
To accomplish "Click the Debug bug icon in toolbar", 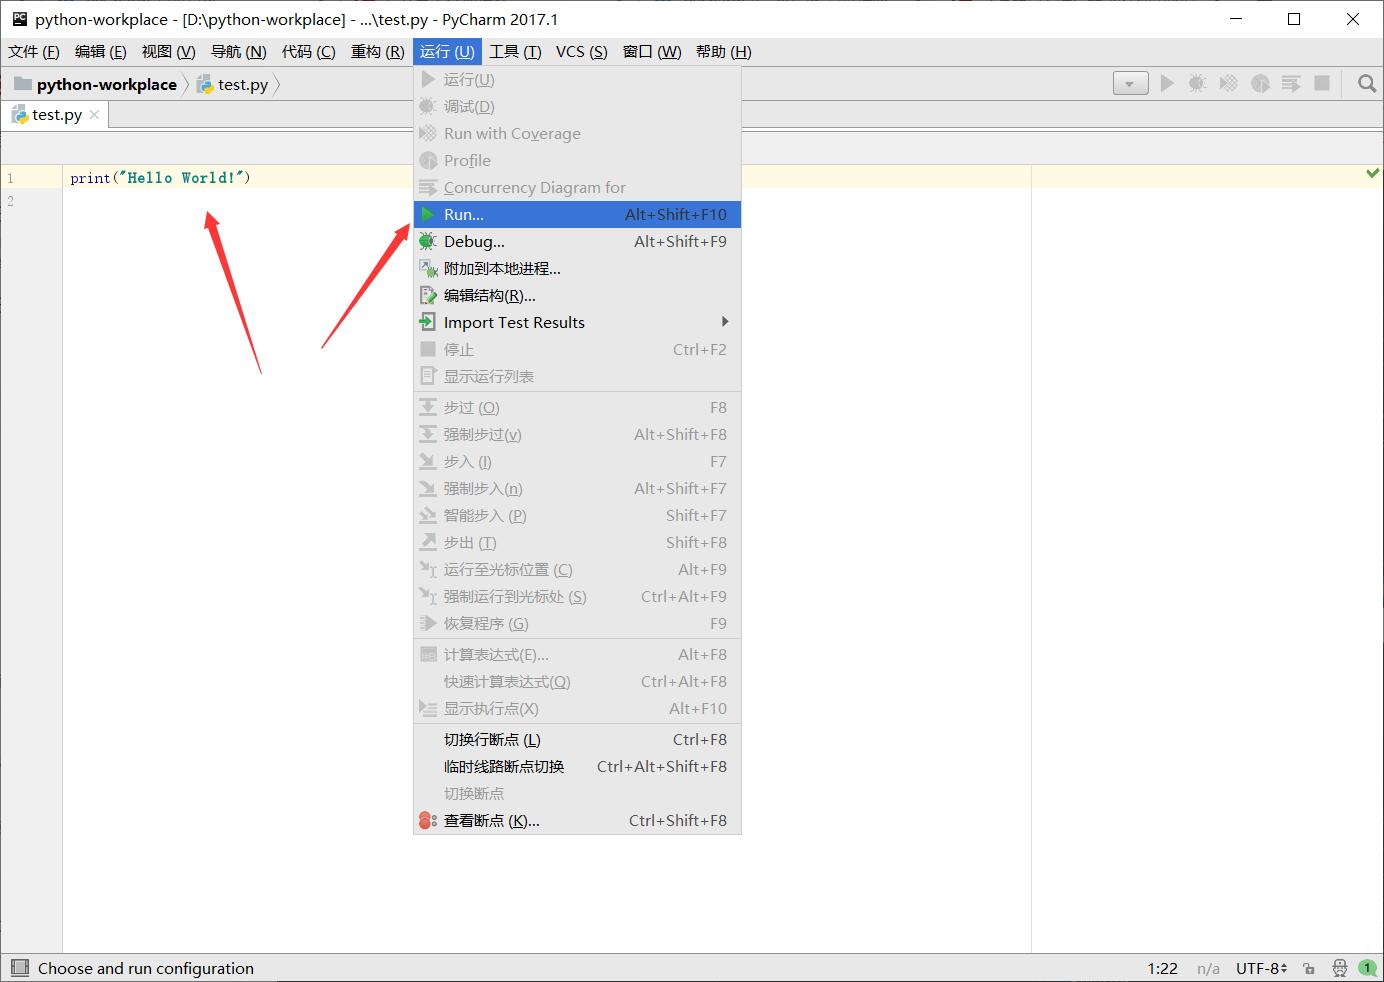I will click(x=1197, y=83).
